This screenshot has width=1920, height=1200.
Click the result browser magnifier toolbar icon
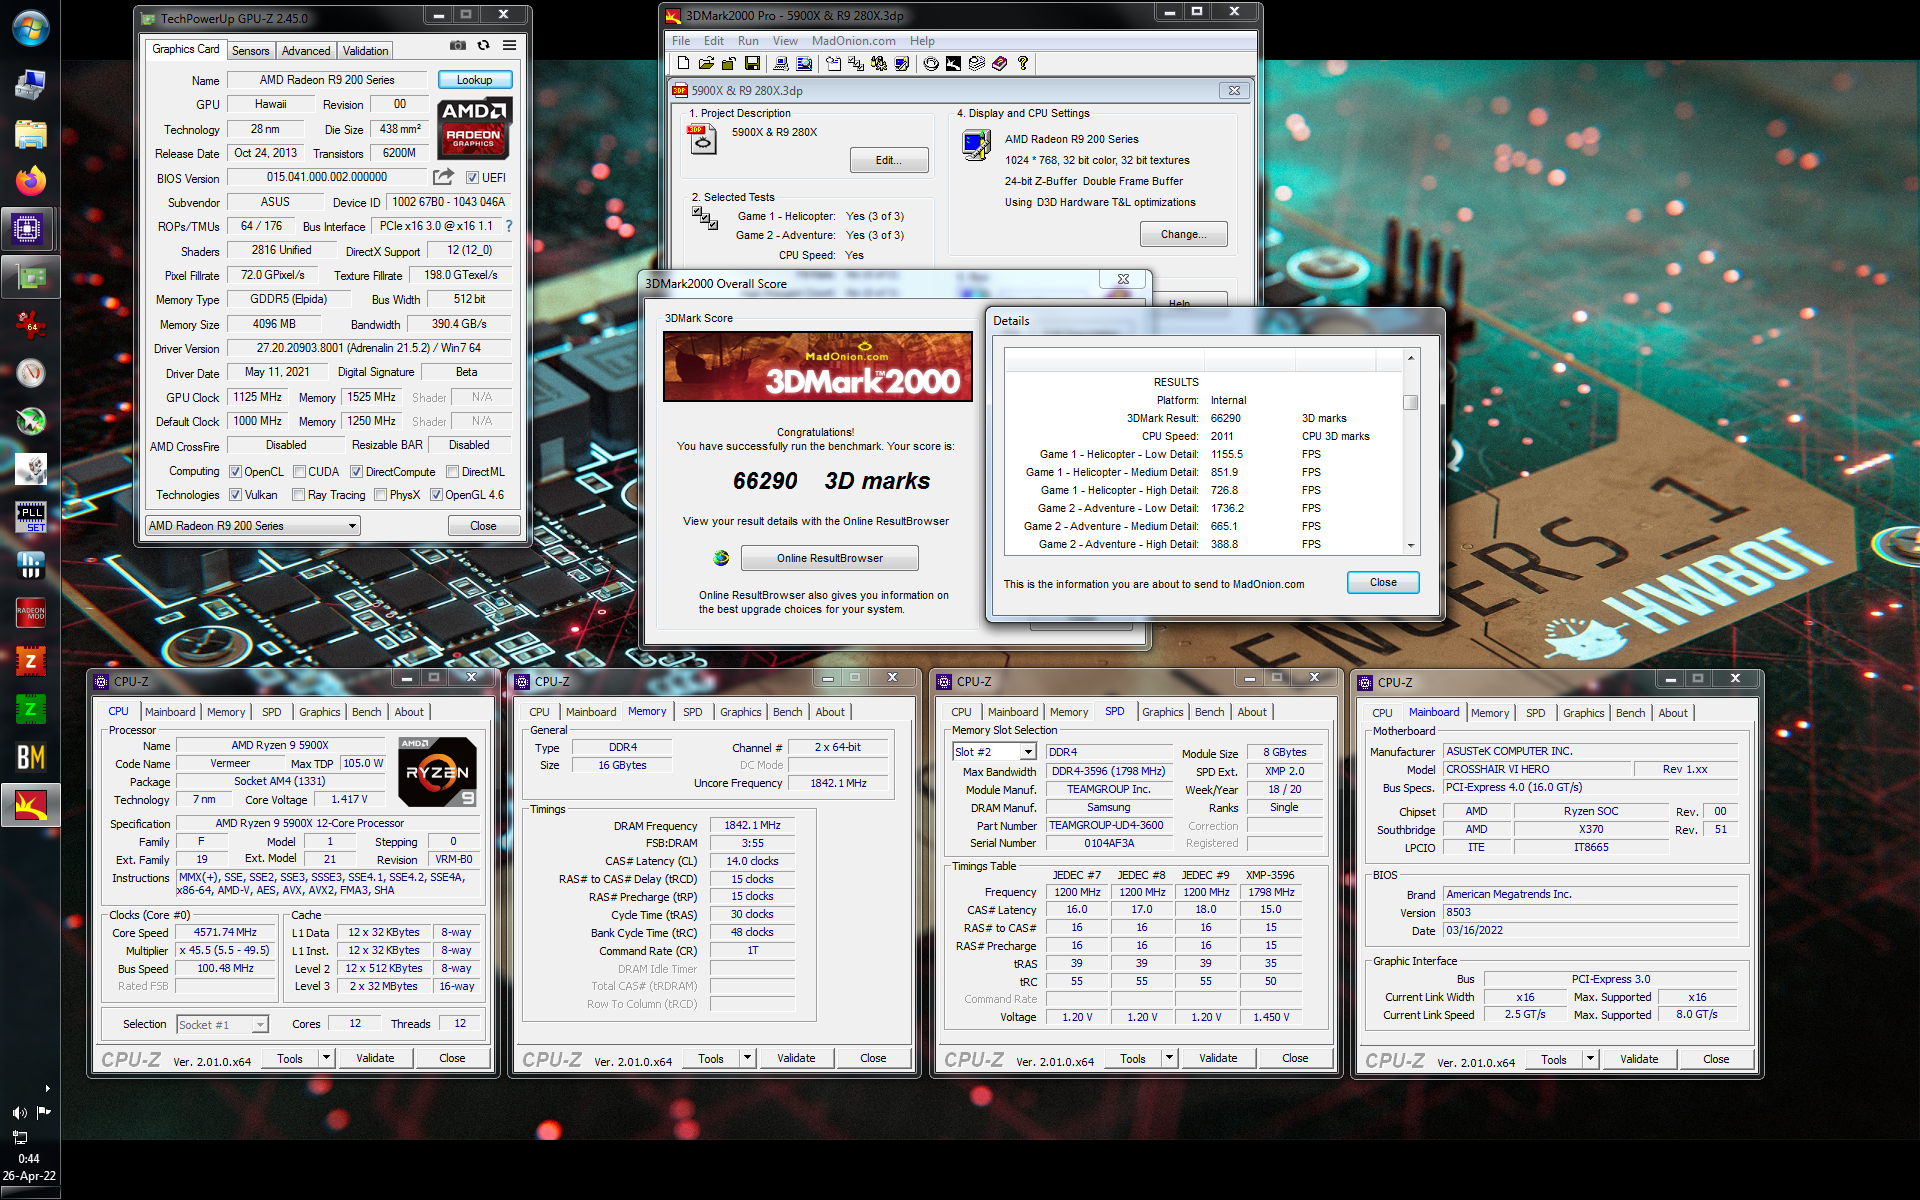tap(804, 64)
